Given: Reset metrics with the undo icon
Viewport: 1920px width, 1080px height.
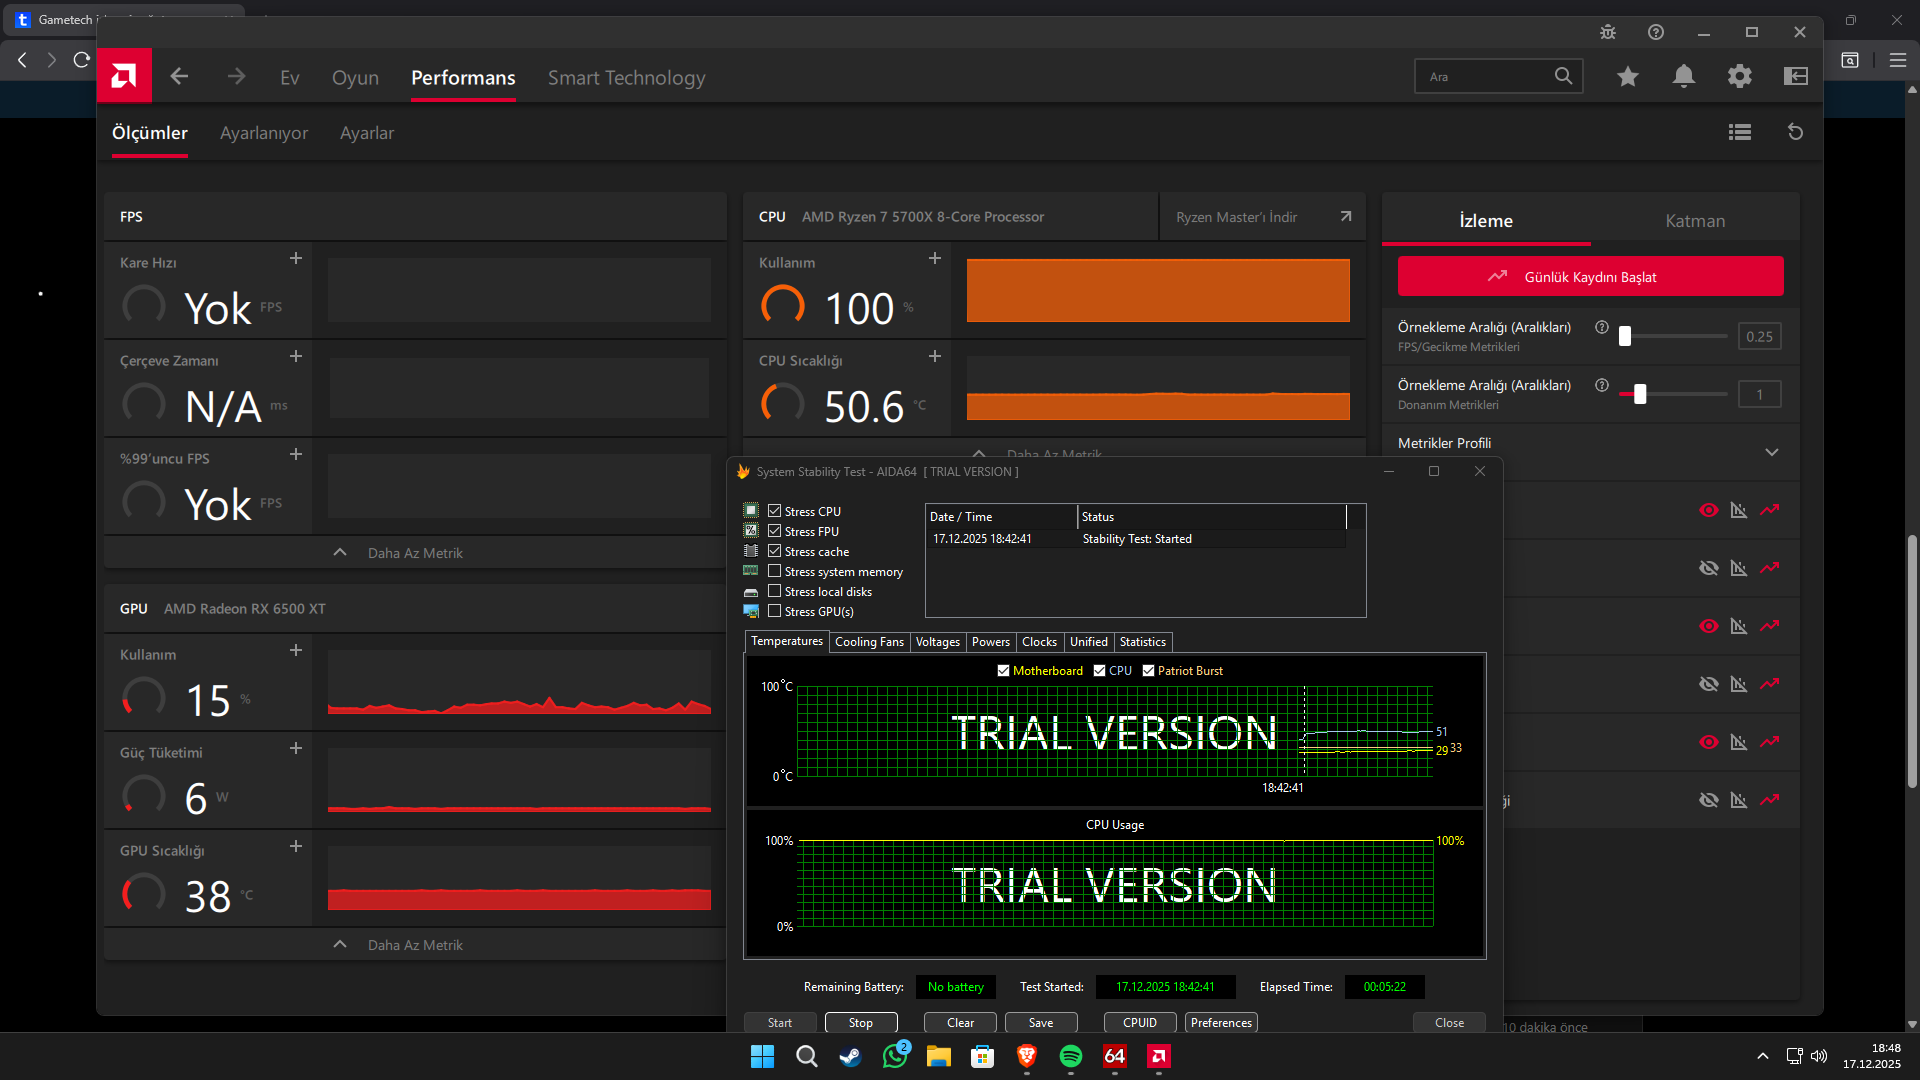Looking at the screenshot, I should click(1796, 132).
